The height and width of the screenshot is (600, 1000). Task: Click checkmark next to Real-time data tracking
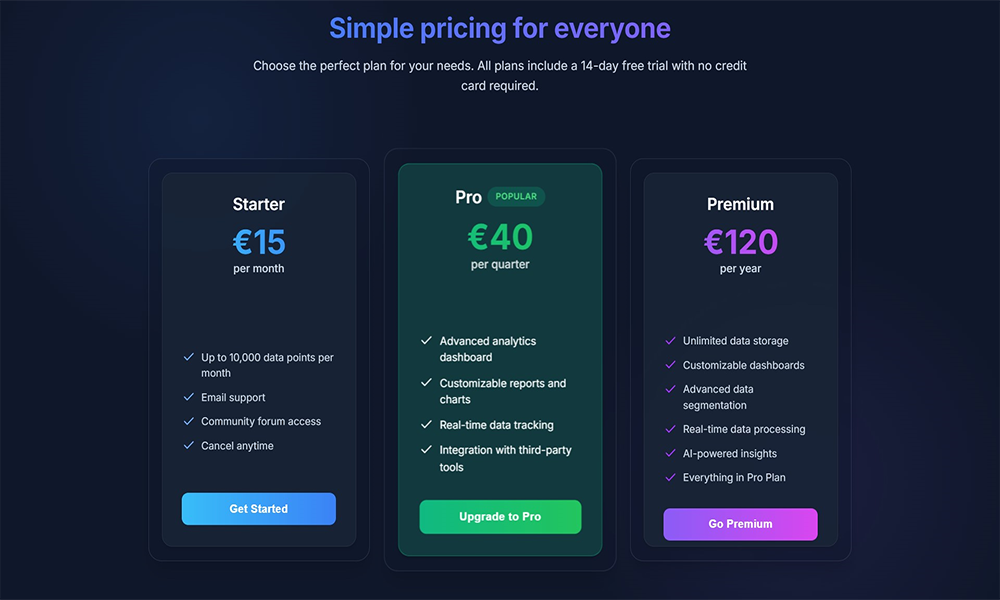[427, 425]
